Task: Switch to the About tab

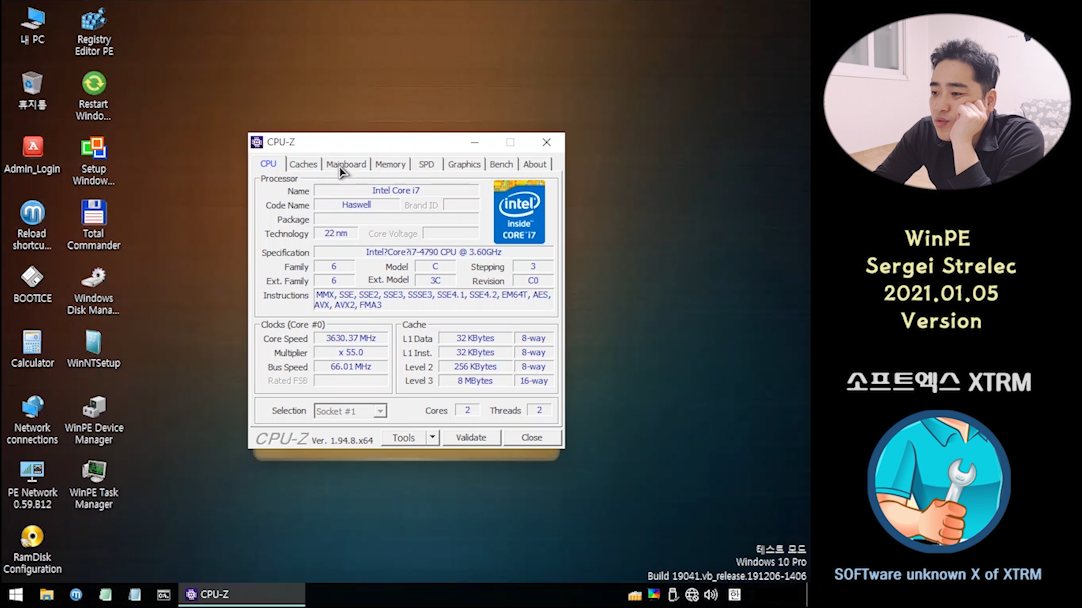Action: point(535,164)
